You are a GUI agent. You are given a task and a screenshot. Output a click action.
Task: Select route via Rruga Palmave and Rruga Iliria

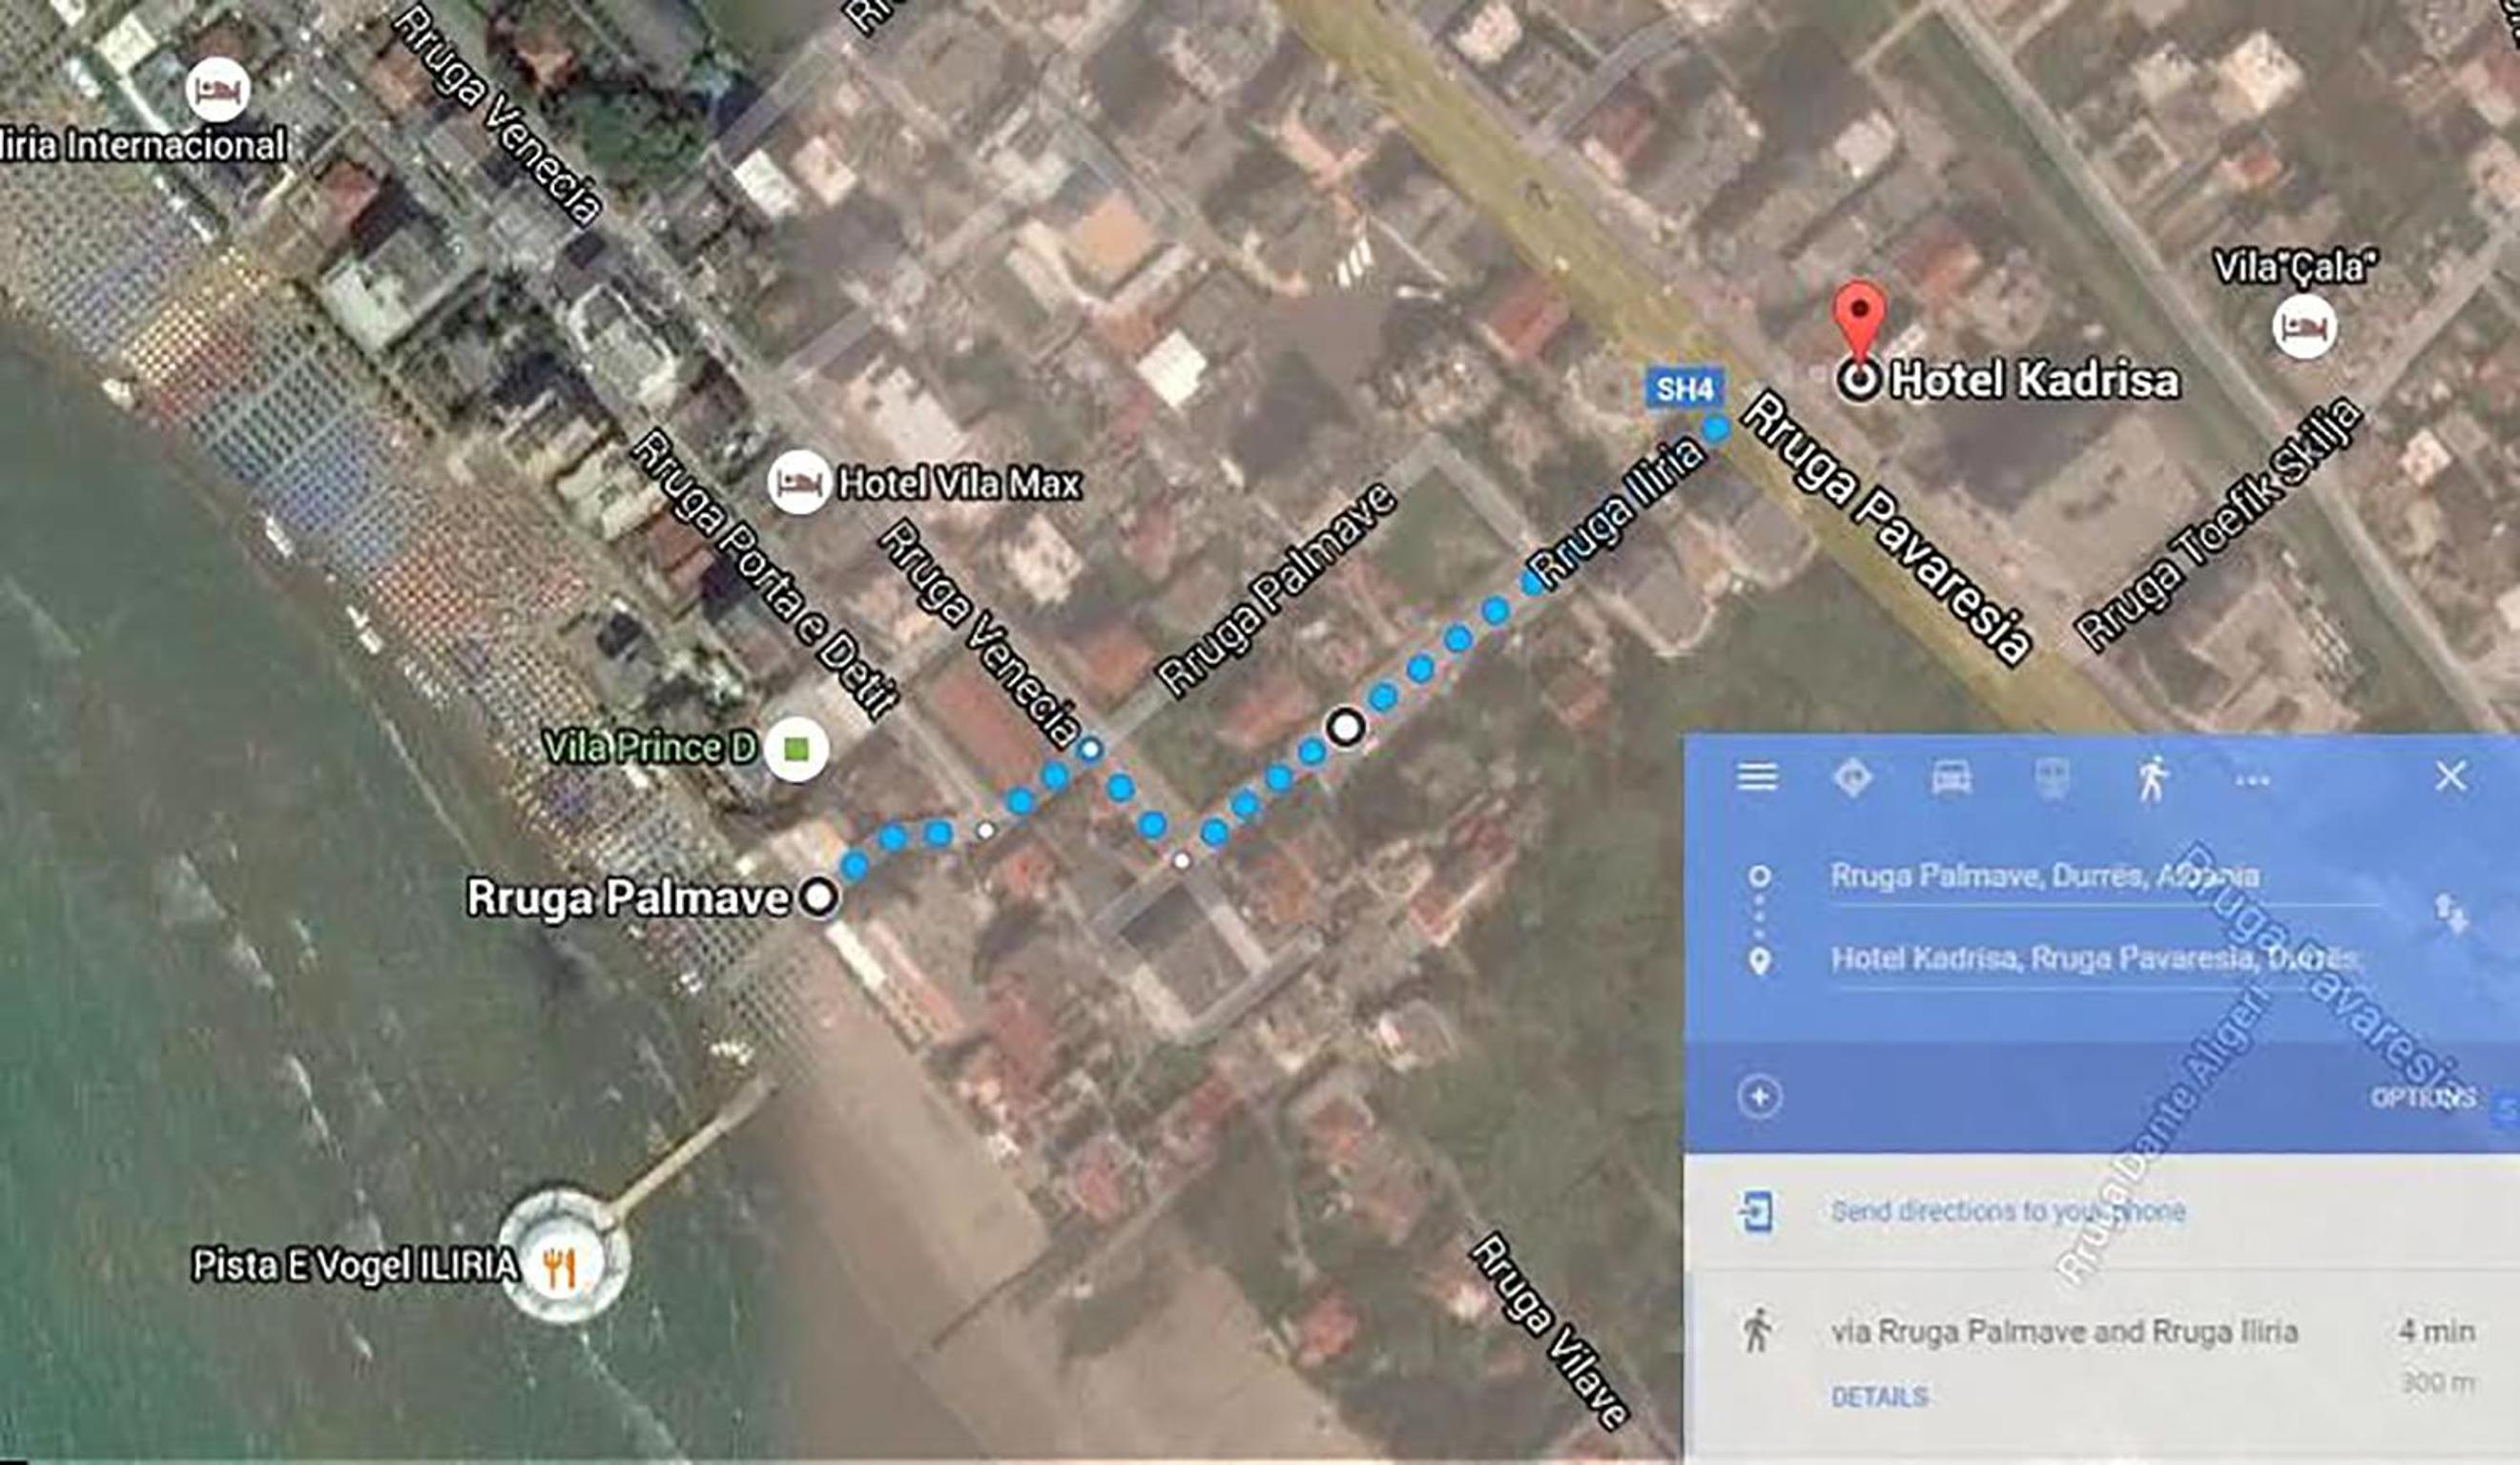[x=2101, y=1358]
